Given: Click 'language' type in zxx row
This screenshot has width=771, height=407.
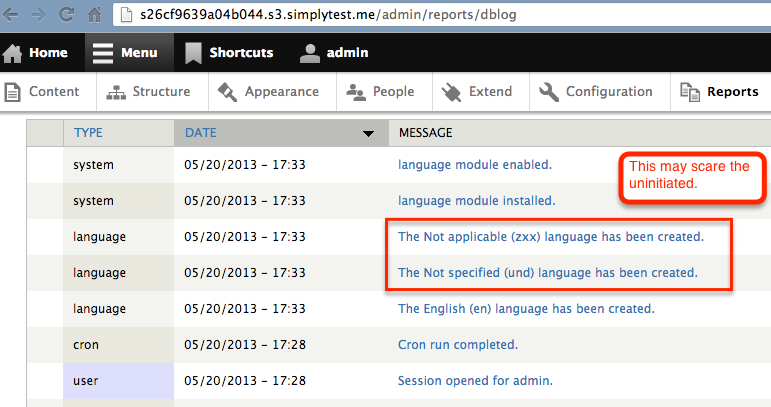Looking at the screenshot, I should pyautogui.click(x=99, y=237).
